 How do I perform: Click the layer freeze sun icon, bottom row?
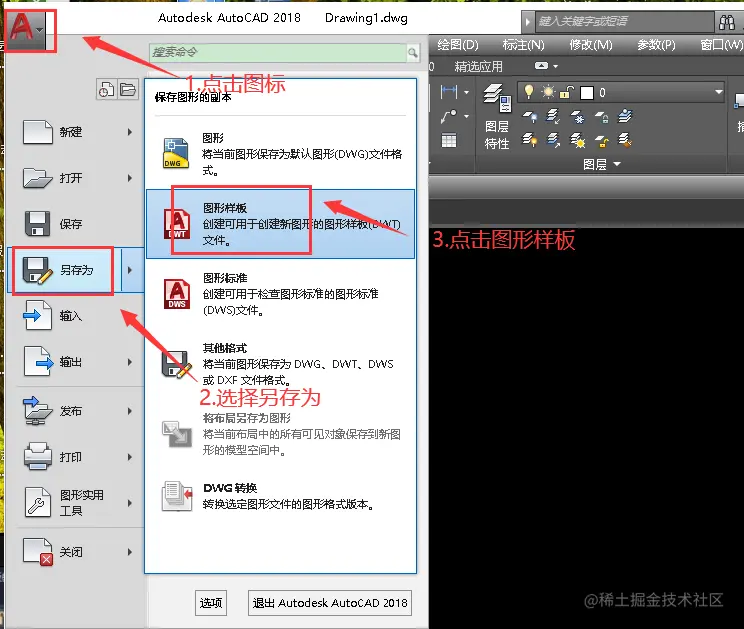[577, 140]
